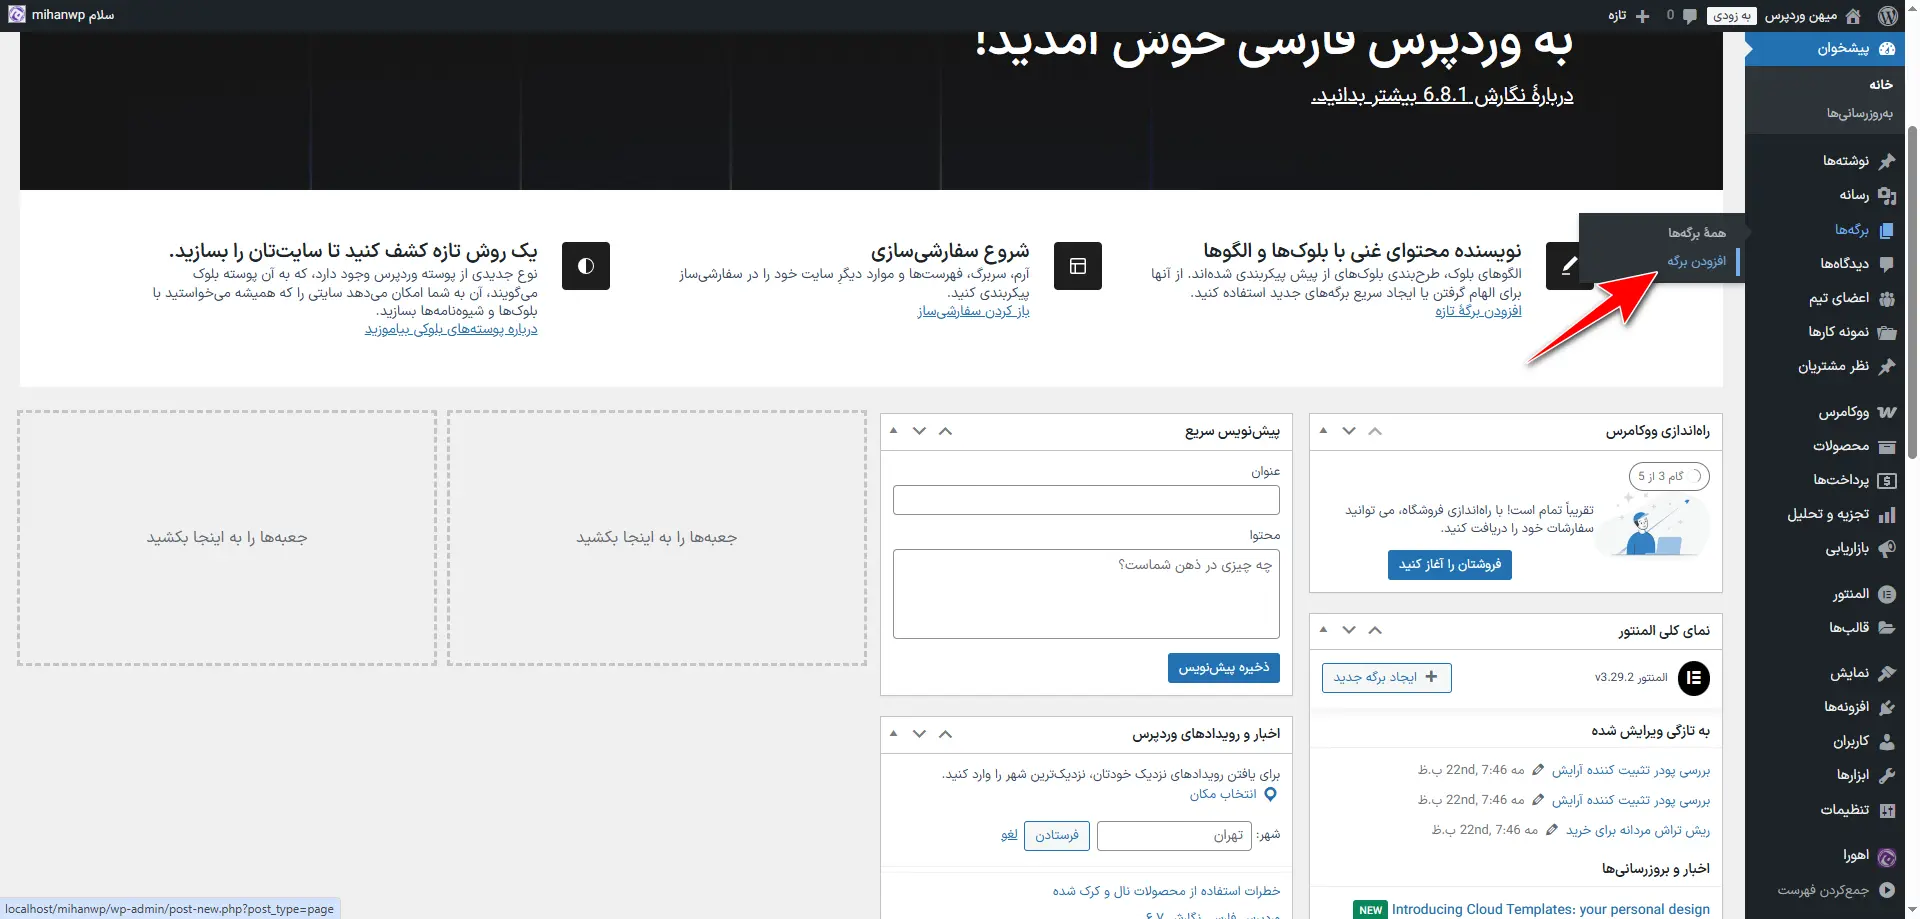This screenshot has width=1920, height=919.
Task: Select the کاربران (Users) sidebar icon
Action: point(1886,741)
